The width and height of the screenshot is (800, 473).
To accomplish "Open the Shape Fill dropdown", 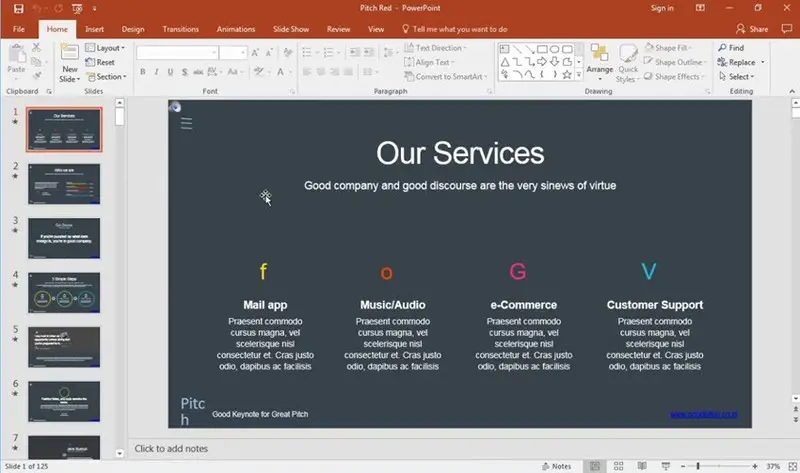I will point(668,48).
